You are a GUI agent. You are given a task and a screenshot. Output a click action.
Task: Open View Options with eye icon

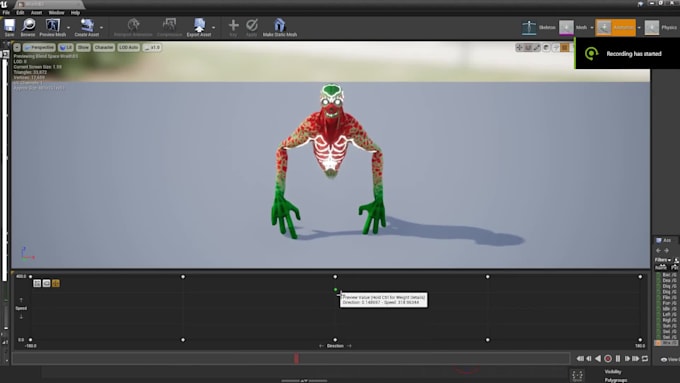click(669, 359)
